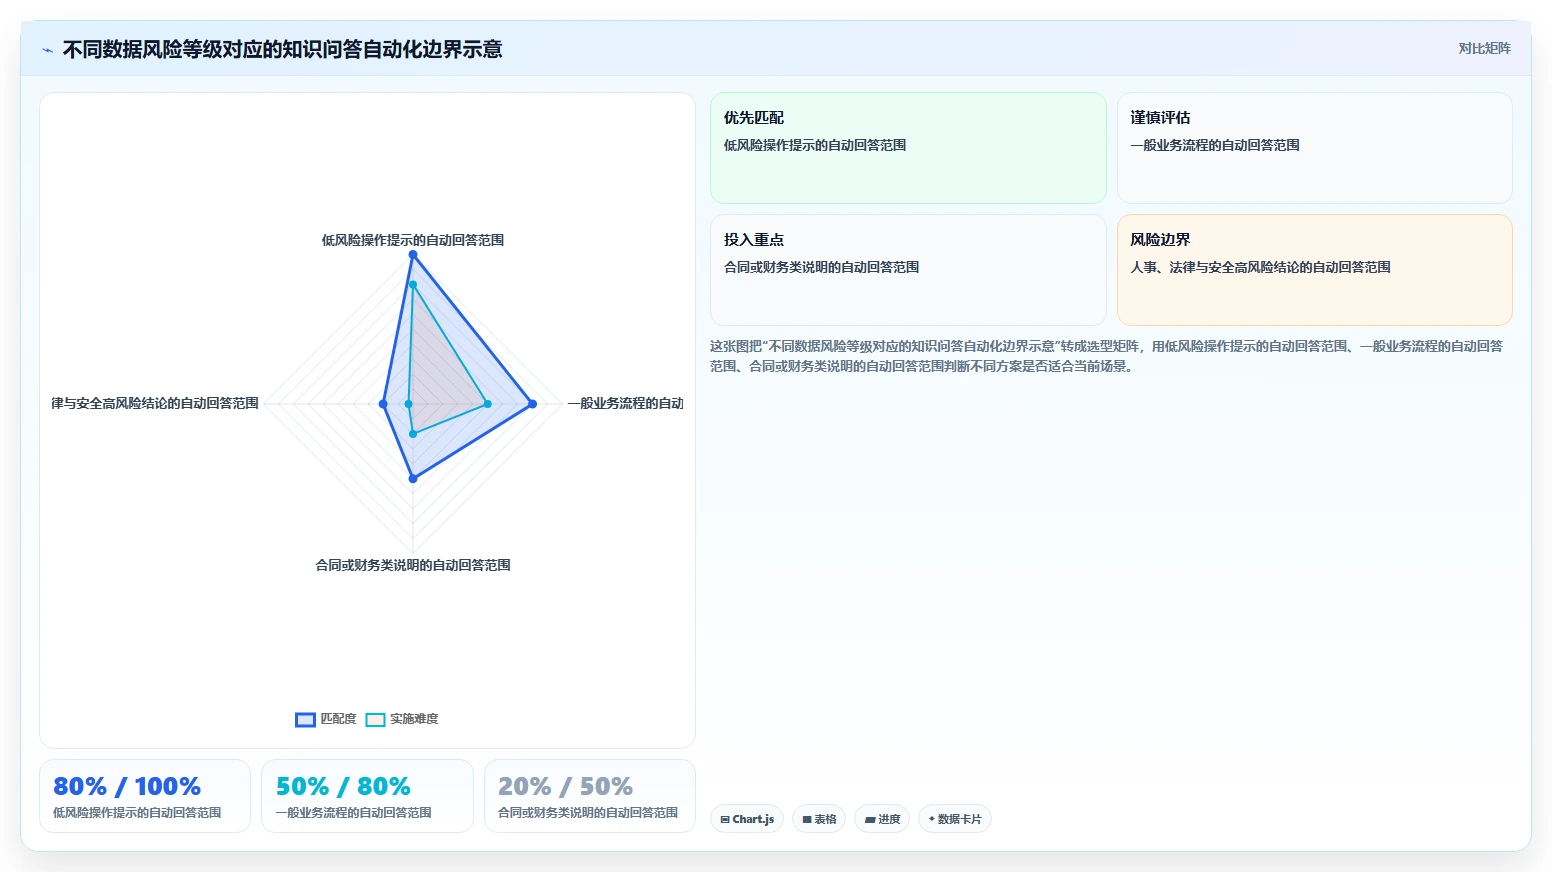Click the top teal radar data point
This screenshot has width=1552, height=872.
413,285
